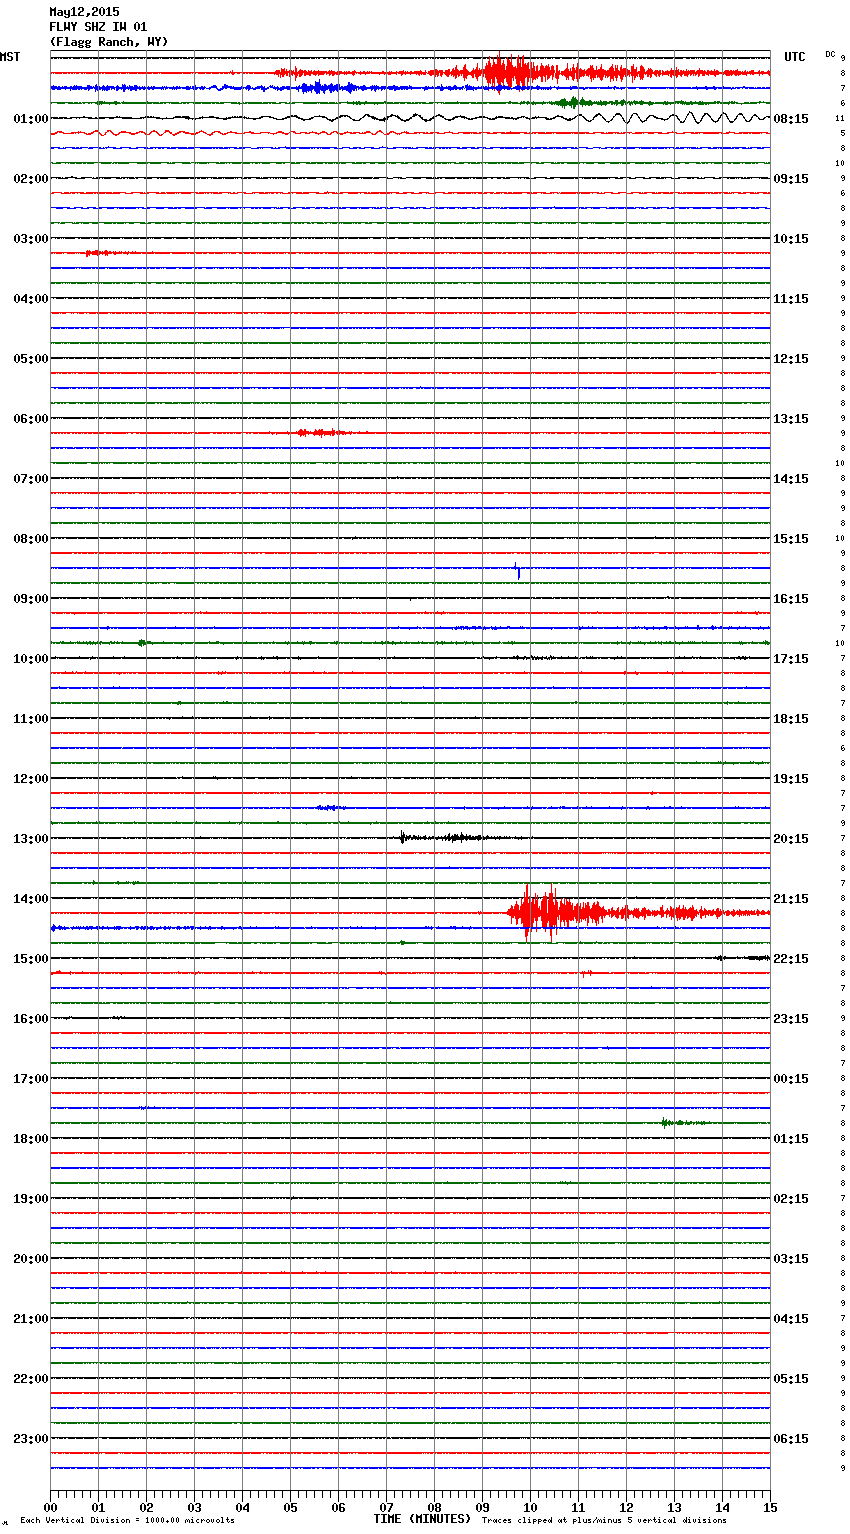Screen dimensions: 850x1534
Task: Click minute axis tick label 03
Action: point(194,1507)
